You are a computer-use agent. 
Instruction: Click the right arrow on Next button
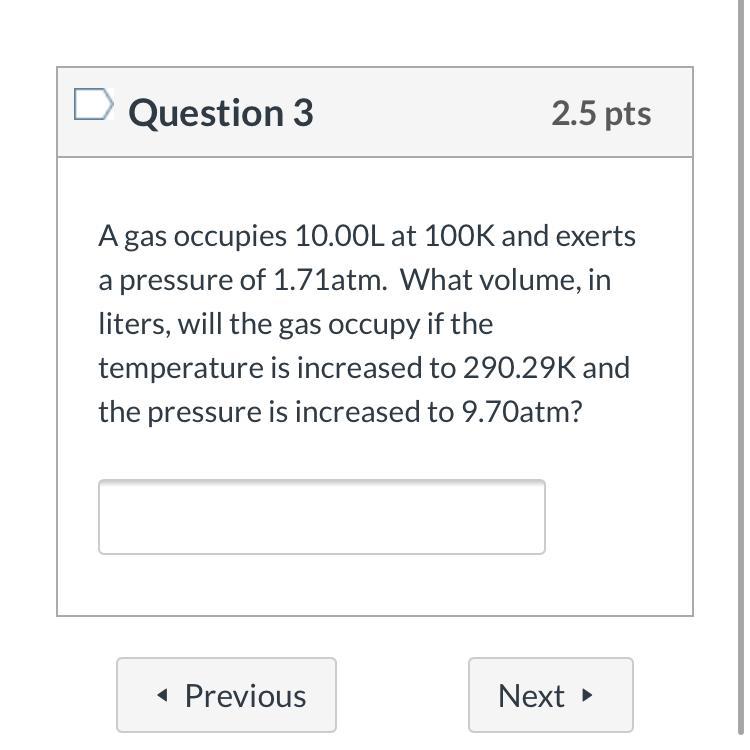(x=587, y=695)
